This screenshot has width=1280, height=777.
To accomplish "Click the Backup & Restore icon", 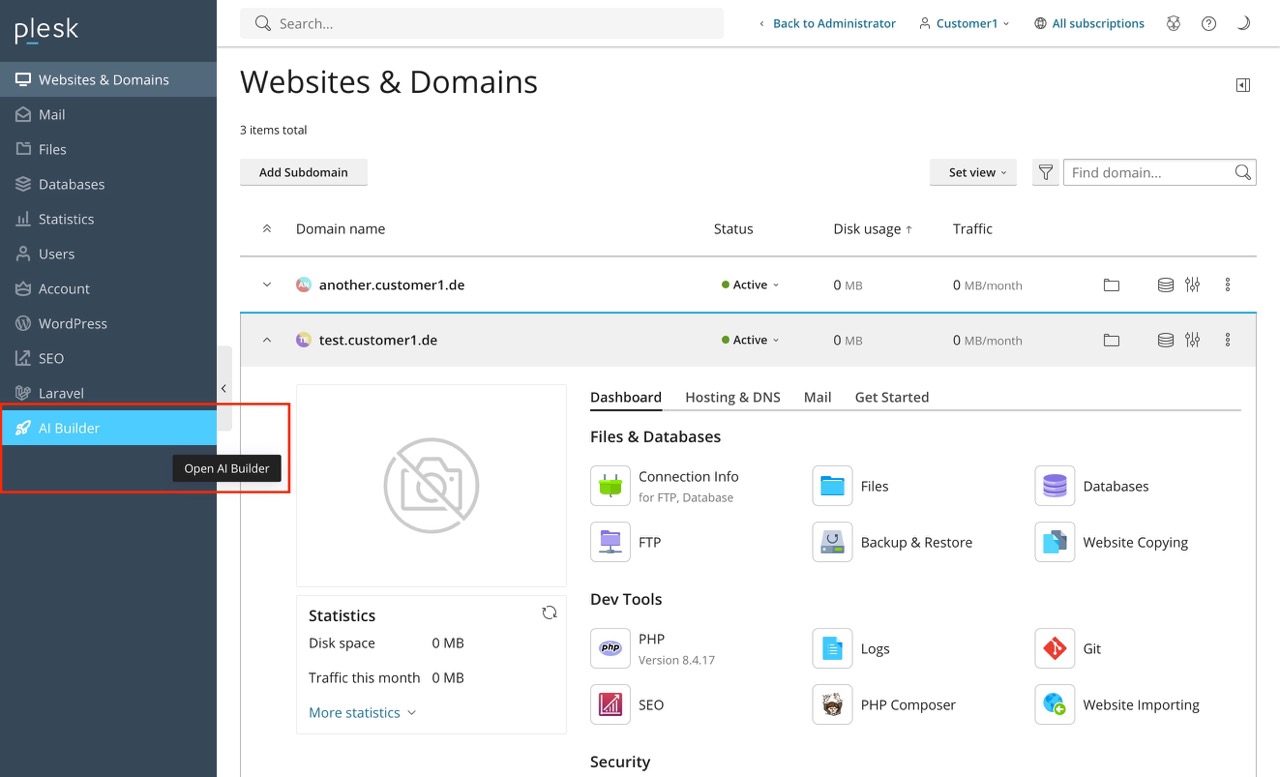I will pyautogui.click(x=831, y=542).
